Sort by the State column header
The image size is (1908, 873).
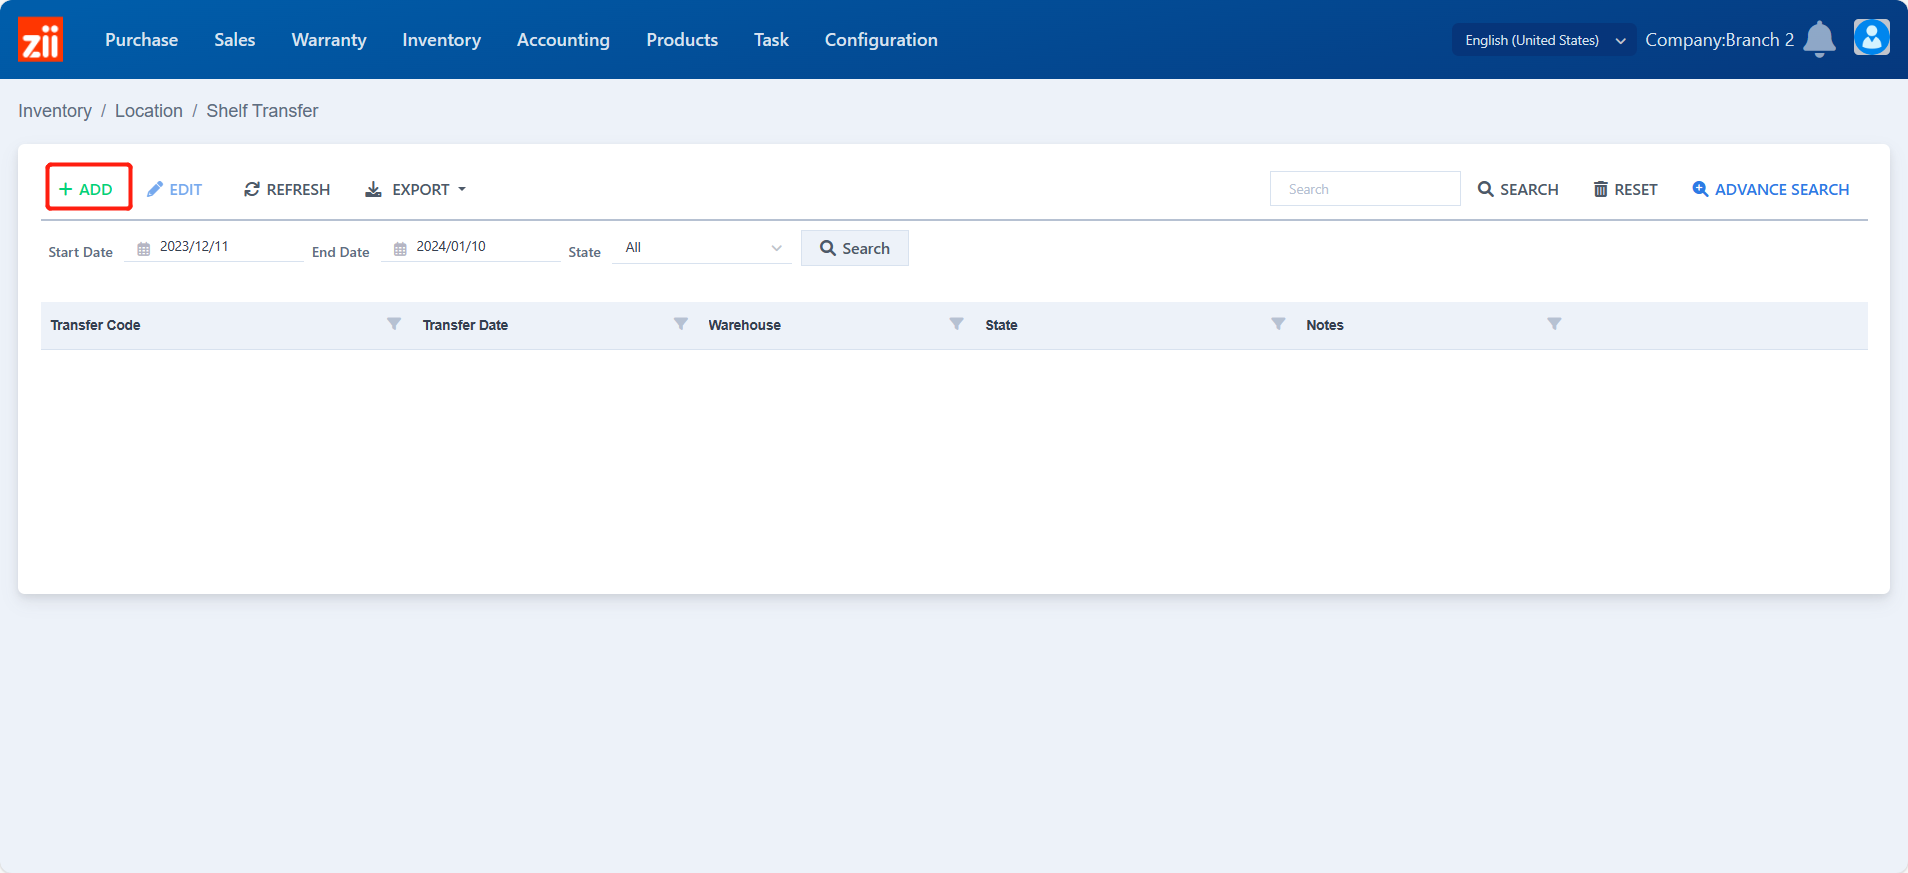(1001, 325)
